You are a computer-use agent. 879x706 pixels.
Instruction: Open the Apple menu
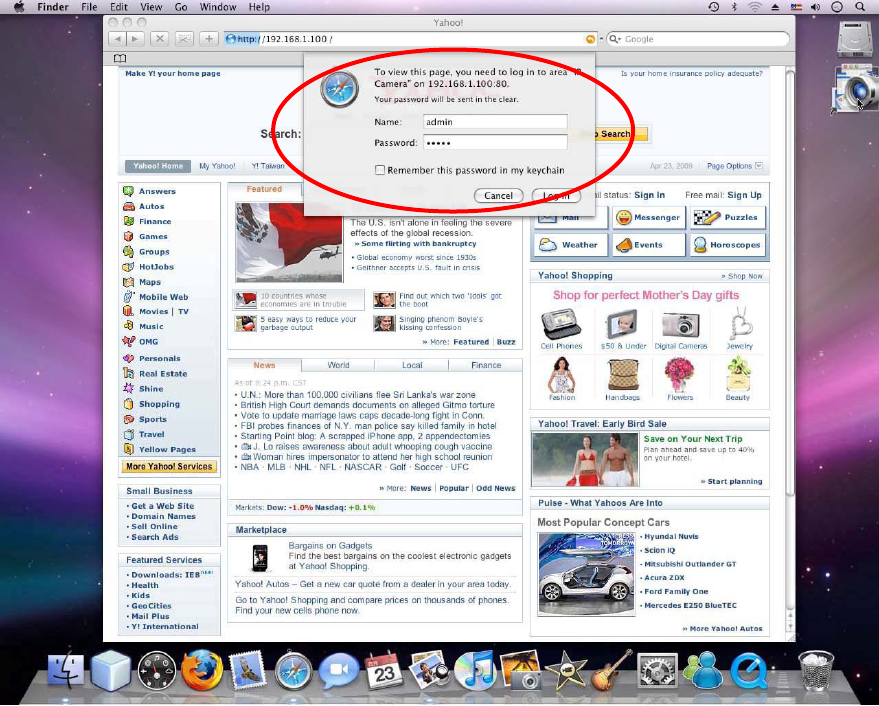19,7
